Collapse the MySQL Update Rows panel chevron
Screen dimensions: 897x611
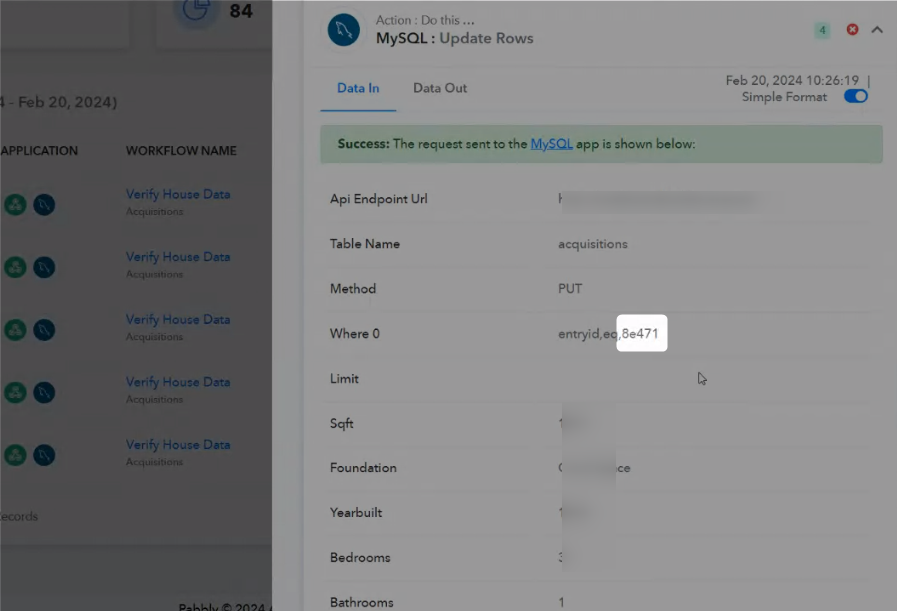point(877,30)
